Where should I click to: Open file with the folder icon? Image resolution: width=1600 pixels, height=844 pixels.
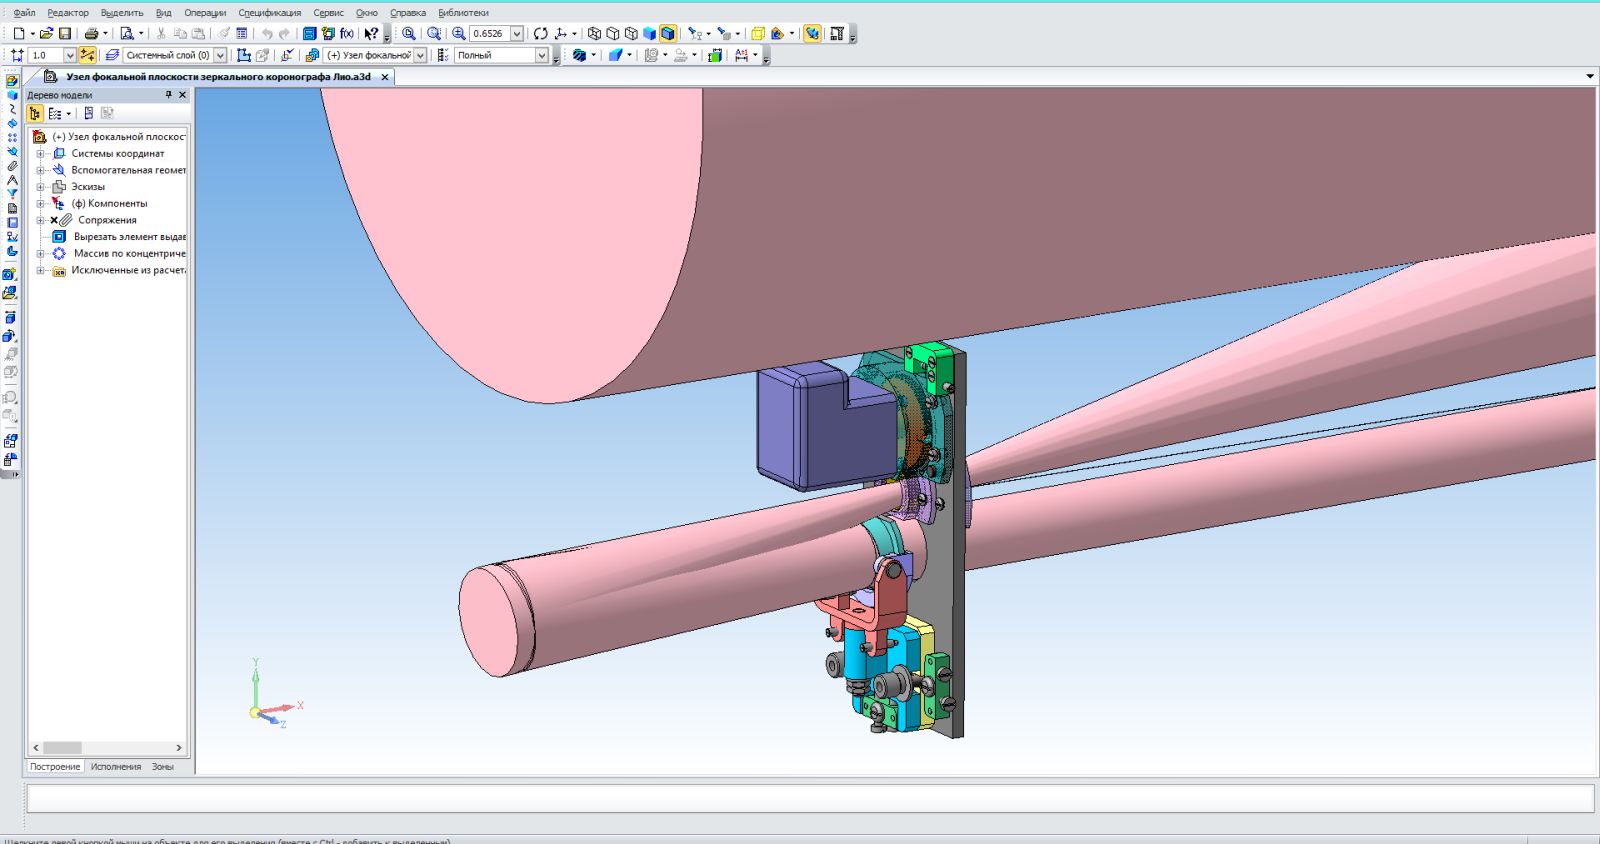(46, 33)
